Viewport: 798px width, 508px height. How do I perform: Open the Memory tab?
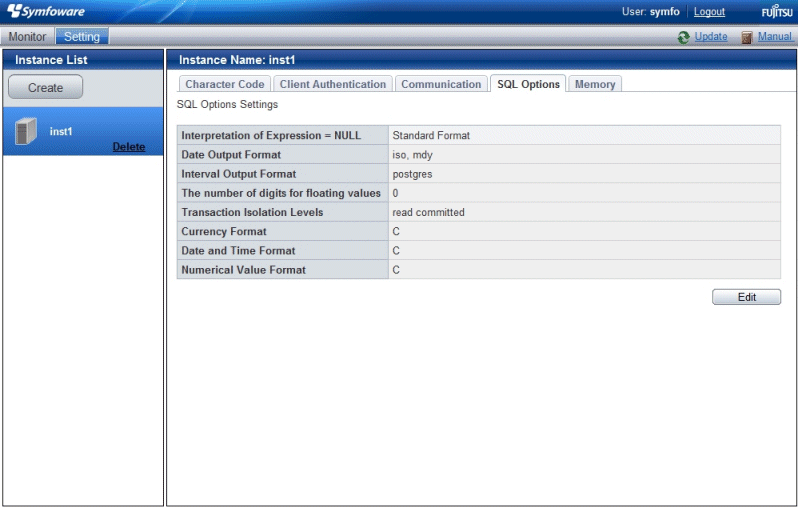(595, 84)
